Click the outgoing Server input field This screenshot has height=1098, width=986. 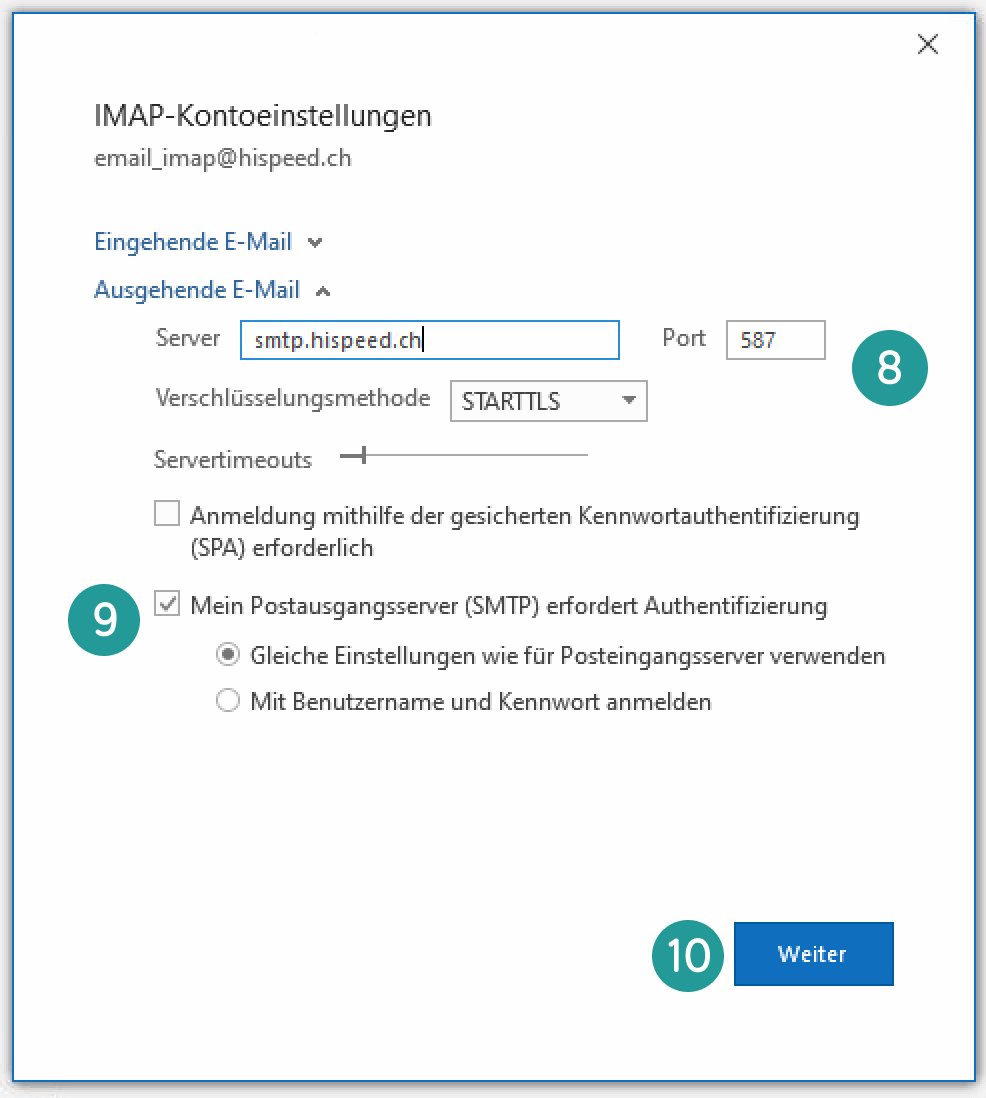[x=429, y=340]
